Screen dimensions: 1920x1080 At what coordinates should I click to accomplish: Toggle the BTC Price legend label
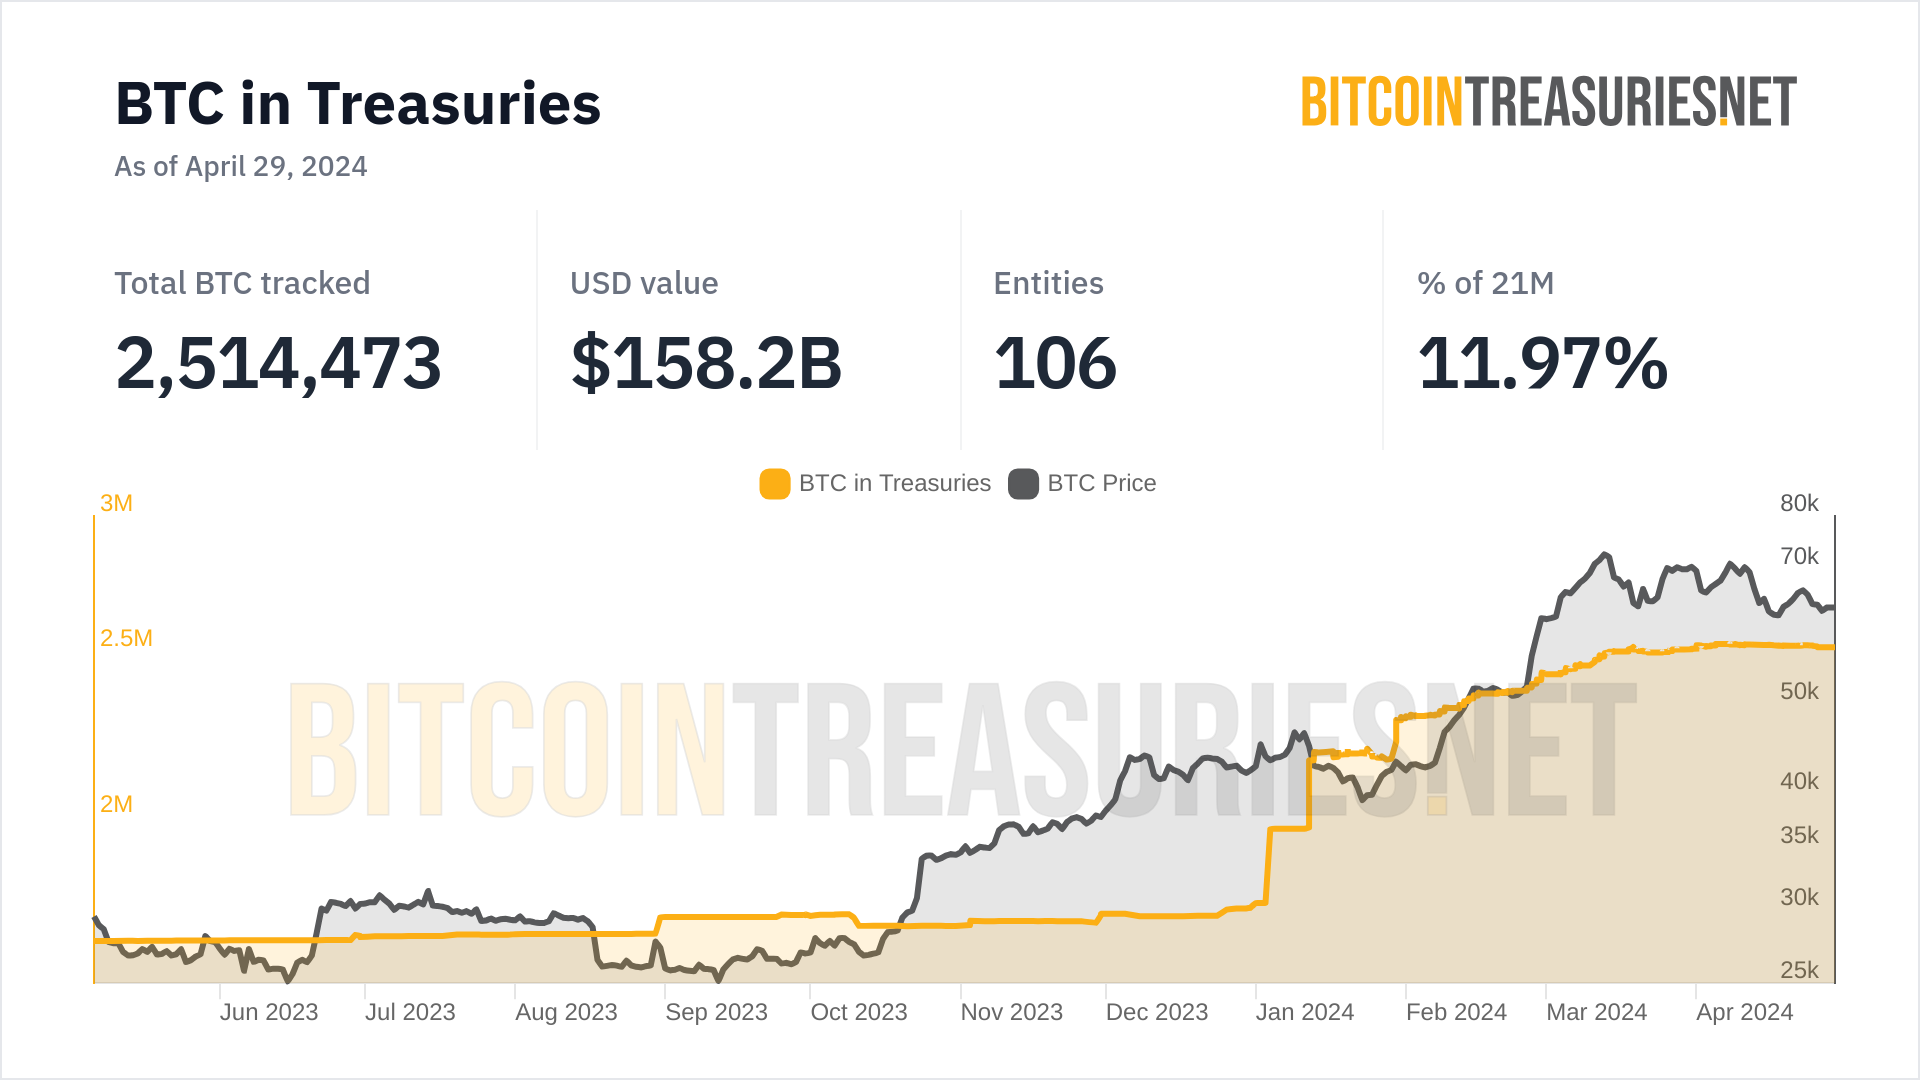pyautogui.click(x=1101, y=484)
